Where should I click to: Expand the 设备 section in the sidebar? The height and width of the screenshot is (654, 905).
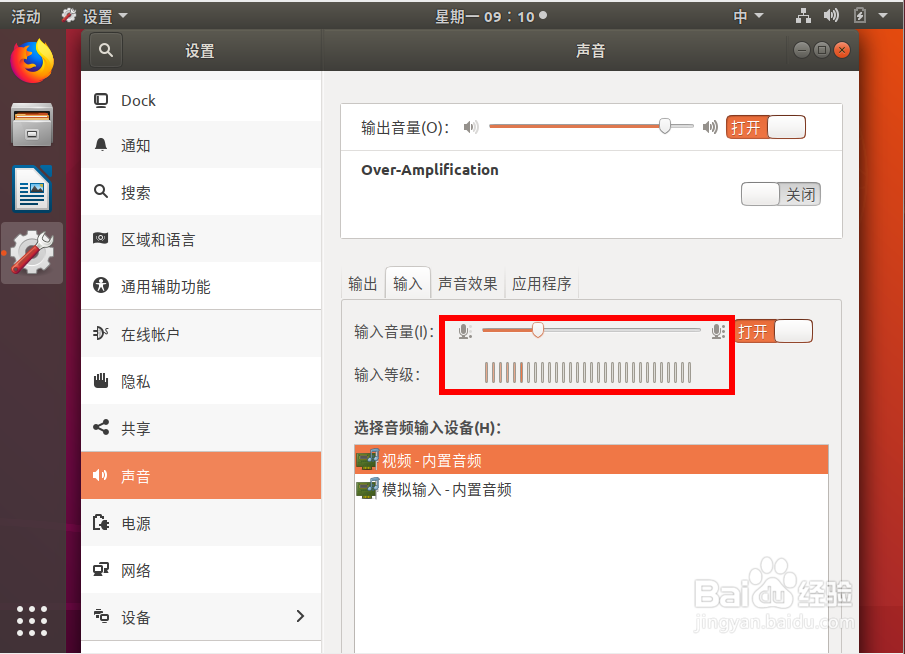pyautogui.click(x=200, y=618)
